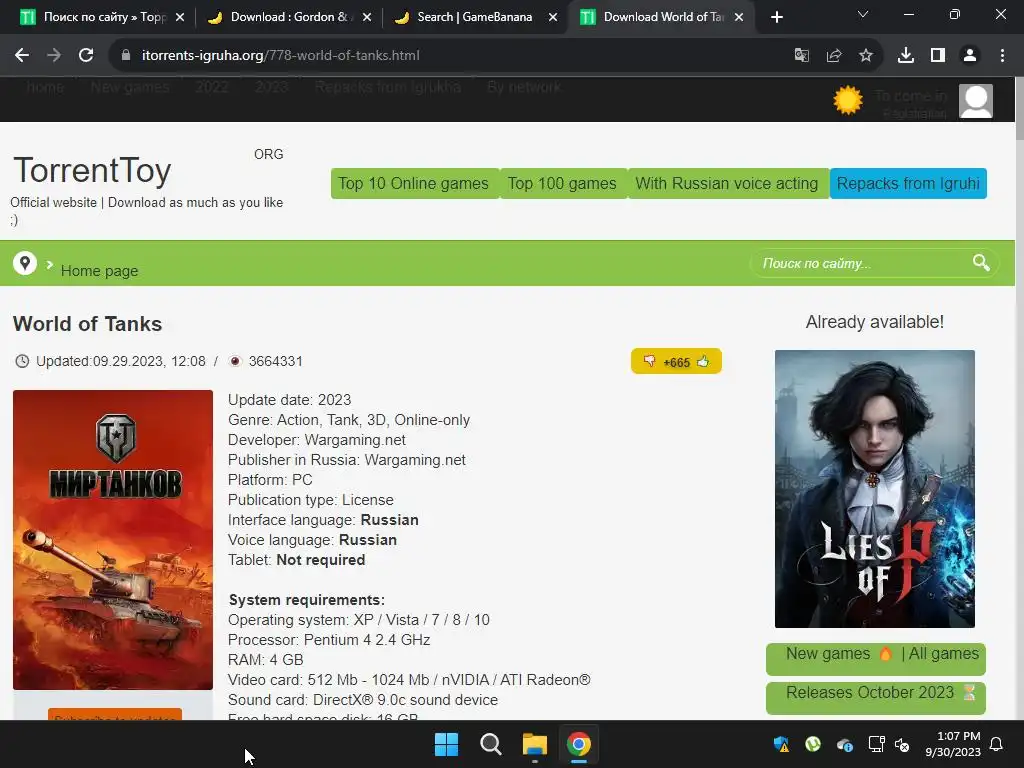This screenshot has width=1024, height=768.
Task: Go to Home page breadcrumb
Action: [x=99, y=270]
